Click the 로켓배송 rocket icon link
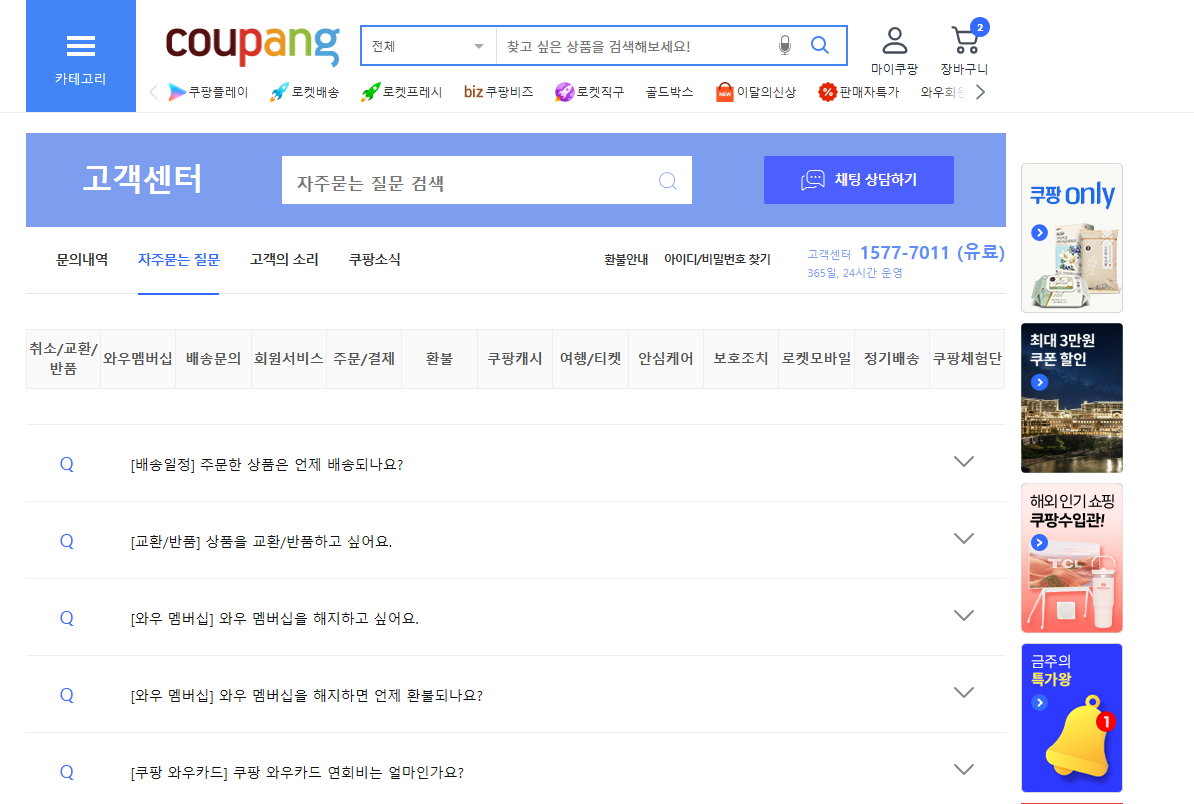The image size is (1194, 804). tap(304, 92)
